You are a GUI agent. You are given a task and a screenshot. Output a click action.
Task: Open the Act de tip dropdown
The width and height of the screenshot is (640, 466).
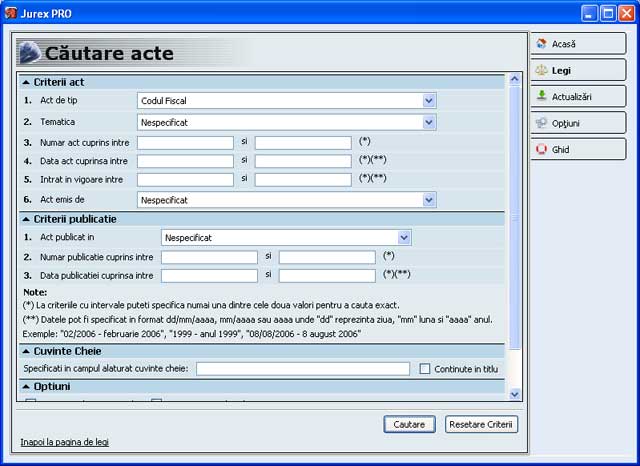coord(287,101)
